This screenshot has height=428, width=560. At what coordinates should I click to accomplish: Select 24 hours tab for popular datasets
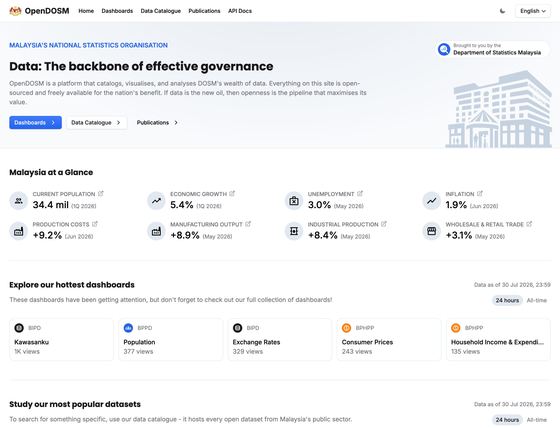(507, 419)
